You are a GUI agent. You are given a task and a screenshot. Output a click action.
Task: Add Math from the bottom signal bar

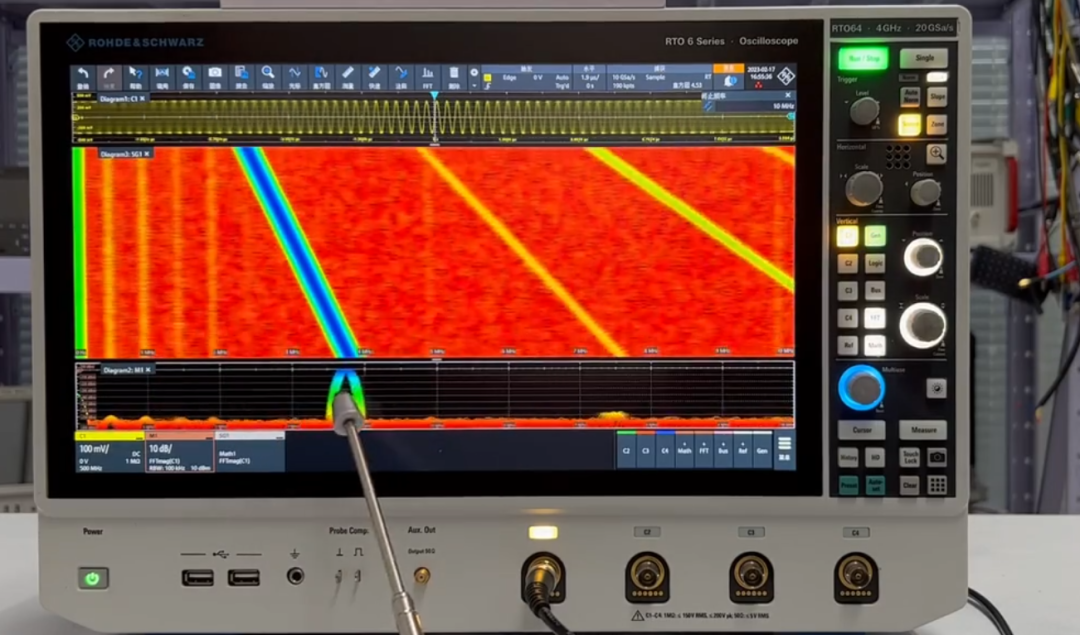[685, 450]
